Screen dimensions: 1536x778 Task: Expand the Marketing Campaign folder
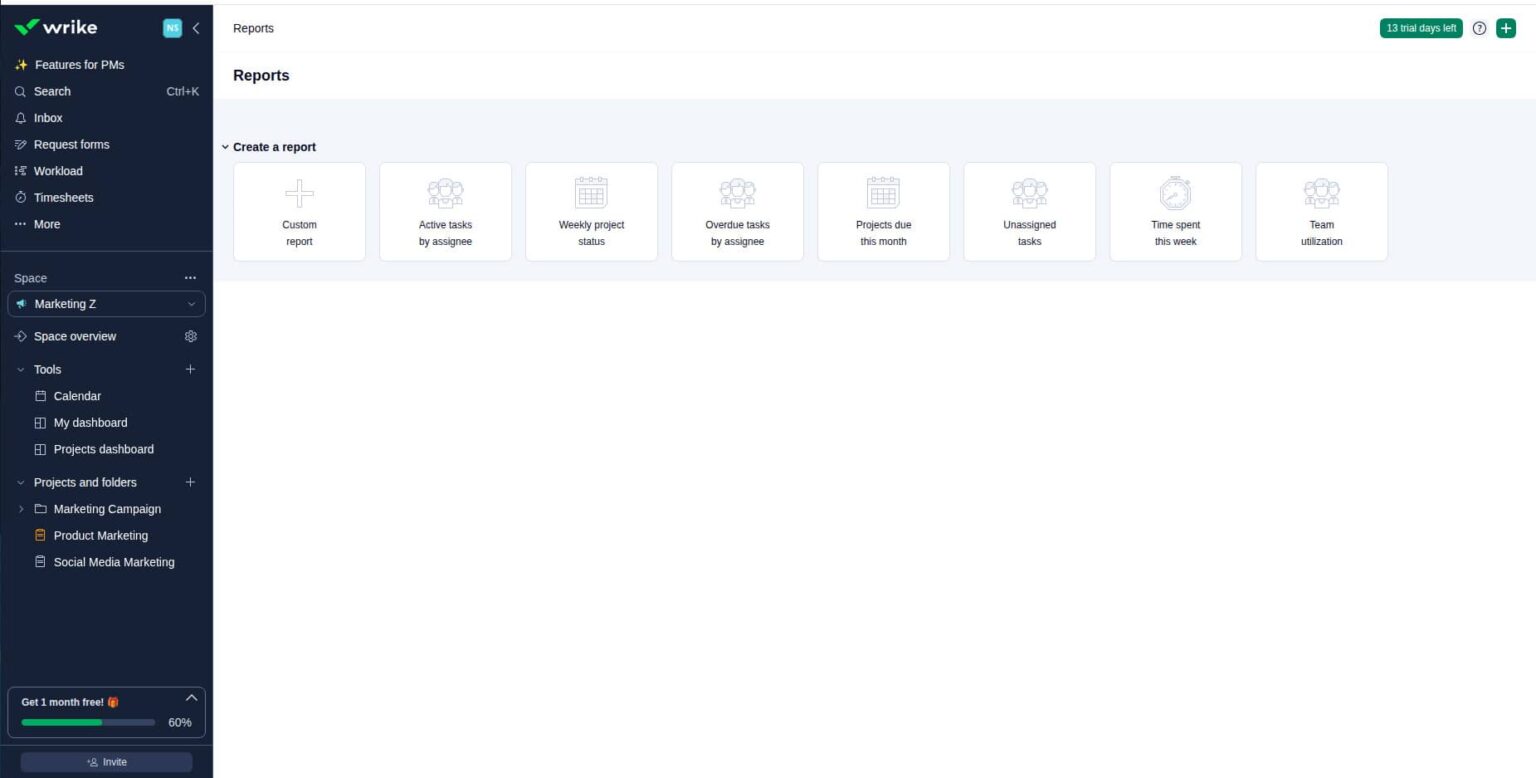[x=21, y=508]
